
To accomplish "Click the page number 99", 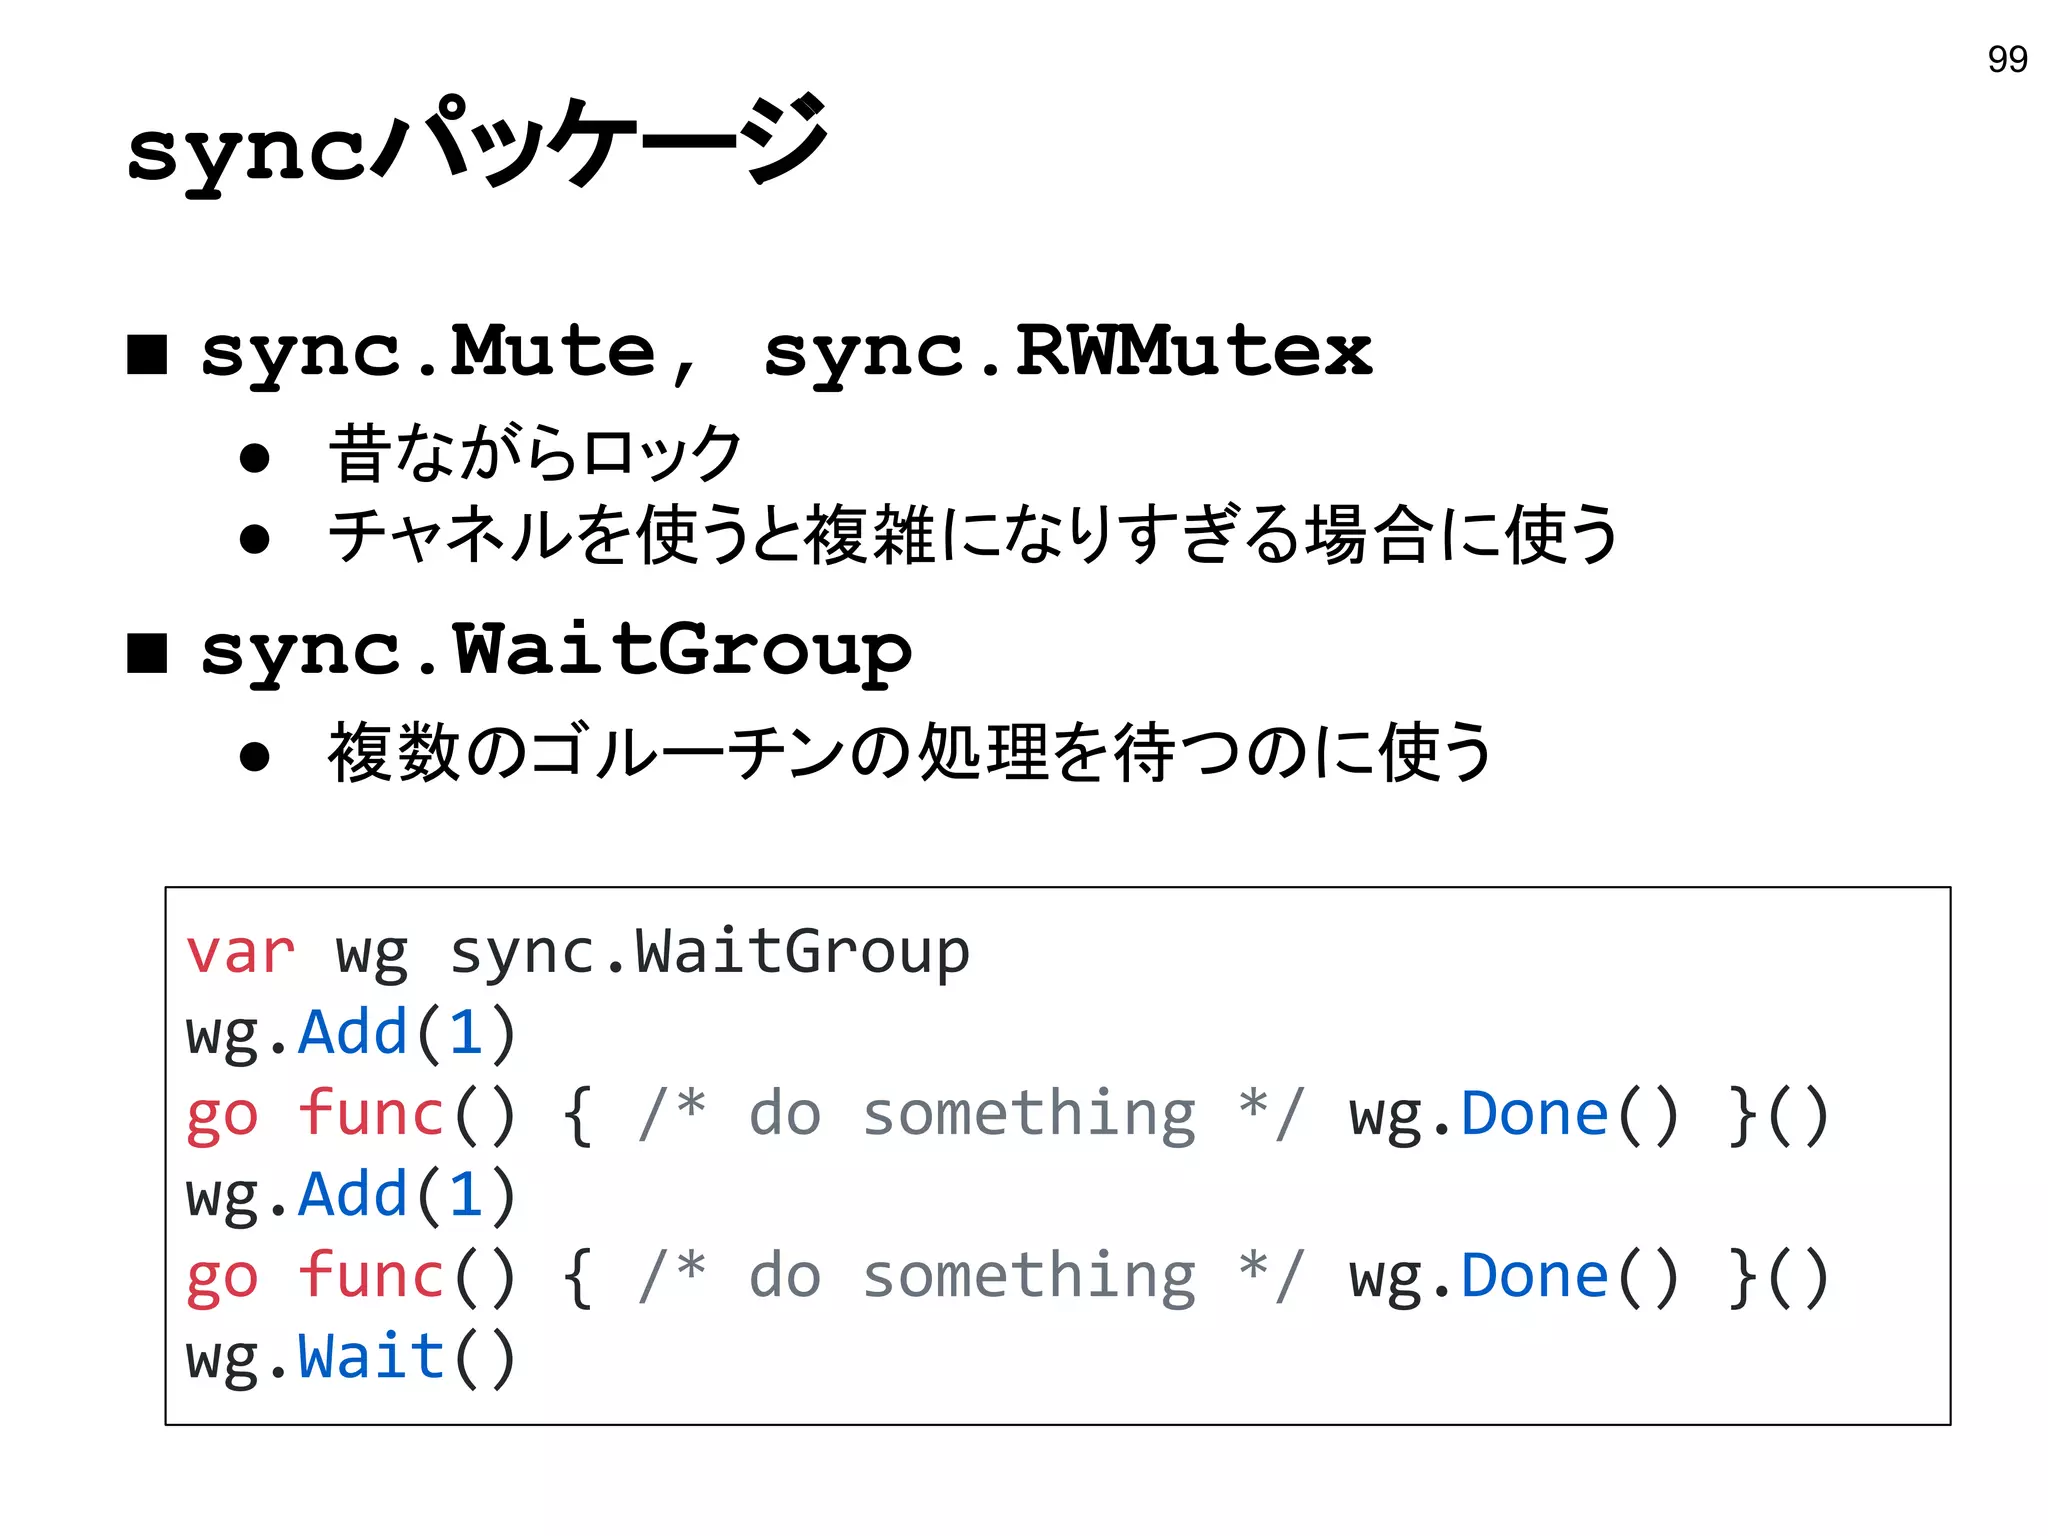I will tap(2007, 60).
